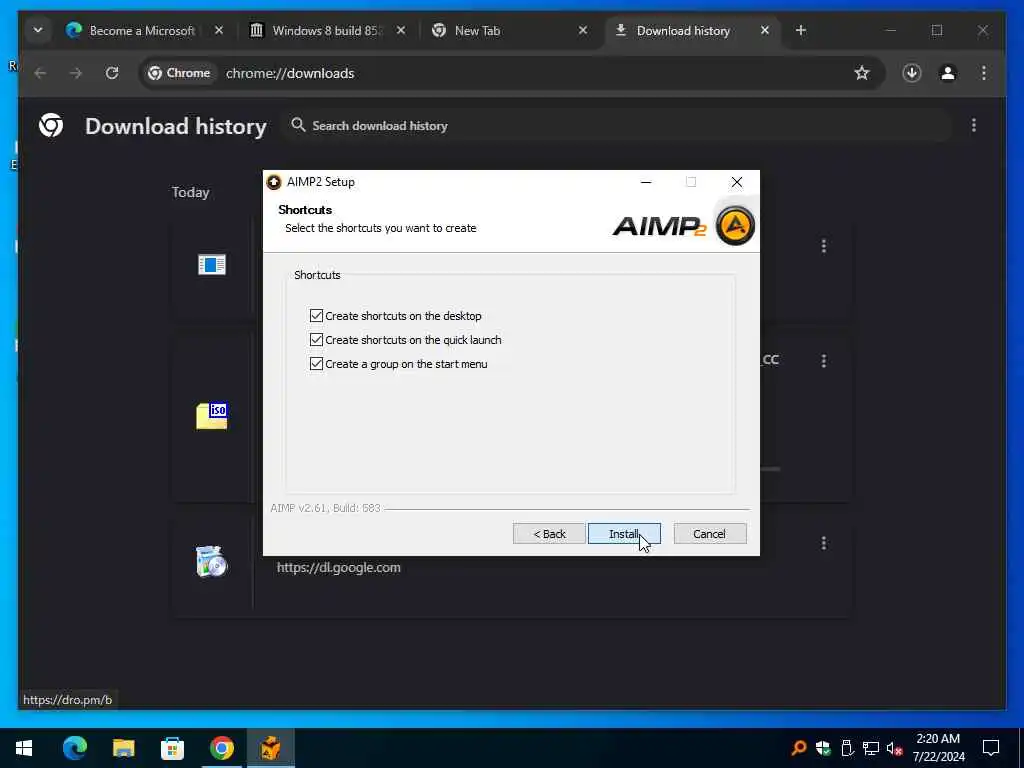Reload the downloads page
Image resolution: width=1024 pixels, height=768 pixels.
tap(112, 73)
